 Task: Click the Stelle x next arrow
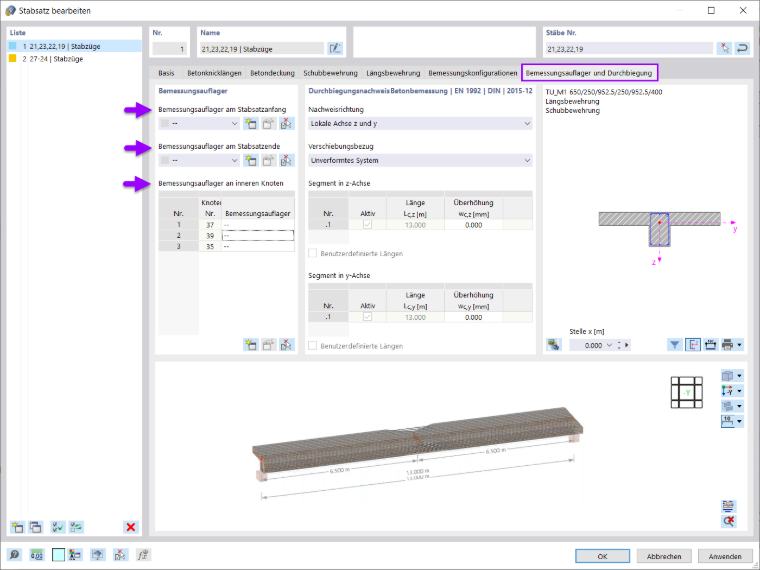(x=627, y=345)
